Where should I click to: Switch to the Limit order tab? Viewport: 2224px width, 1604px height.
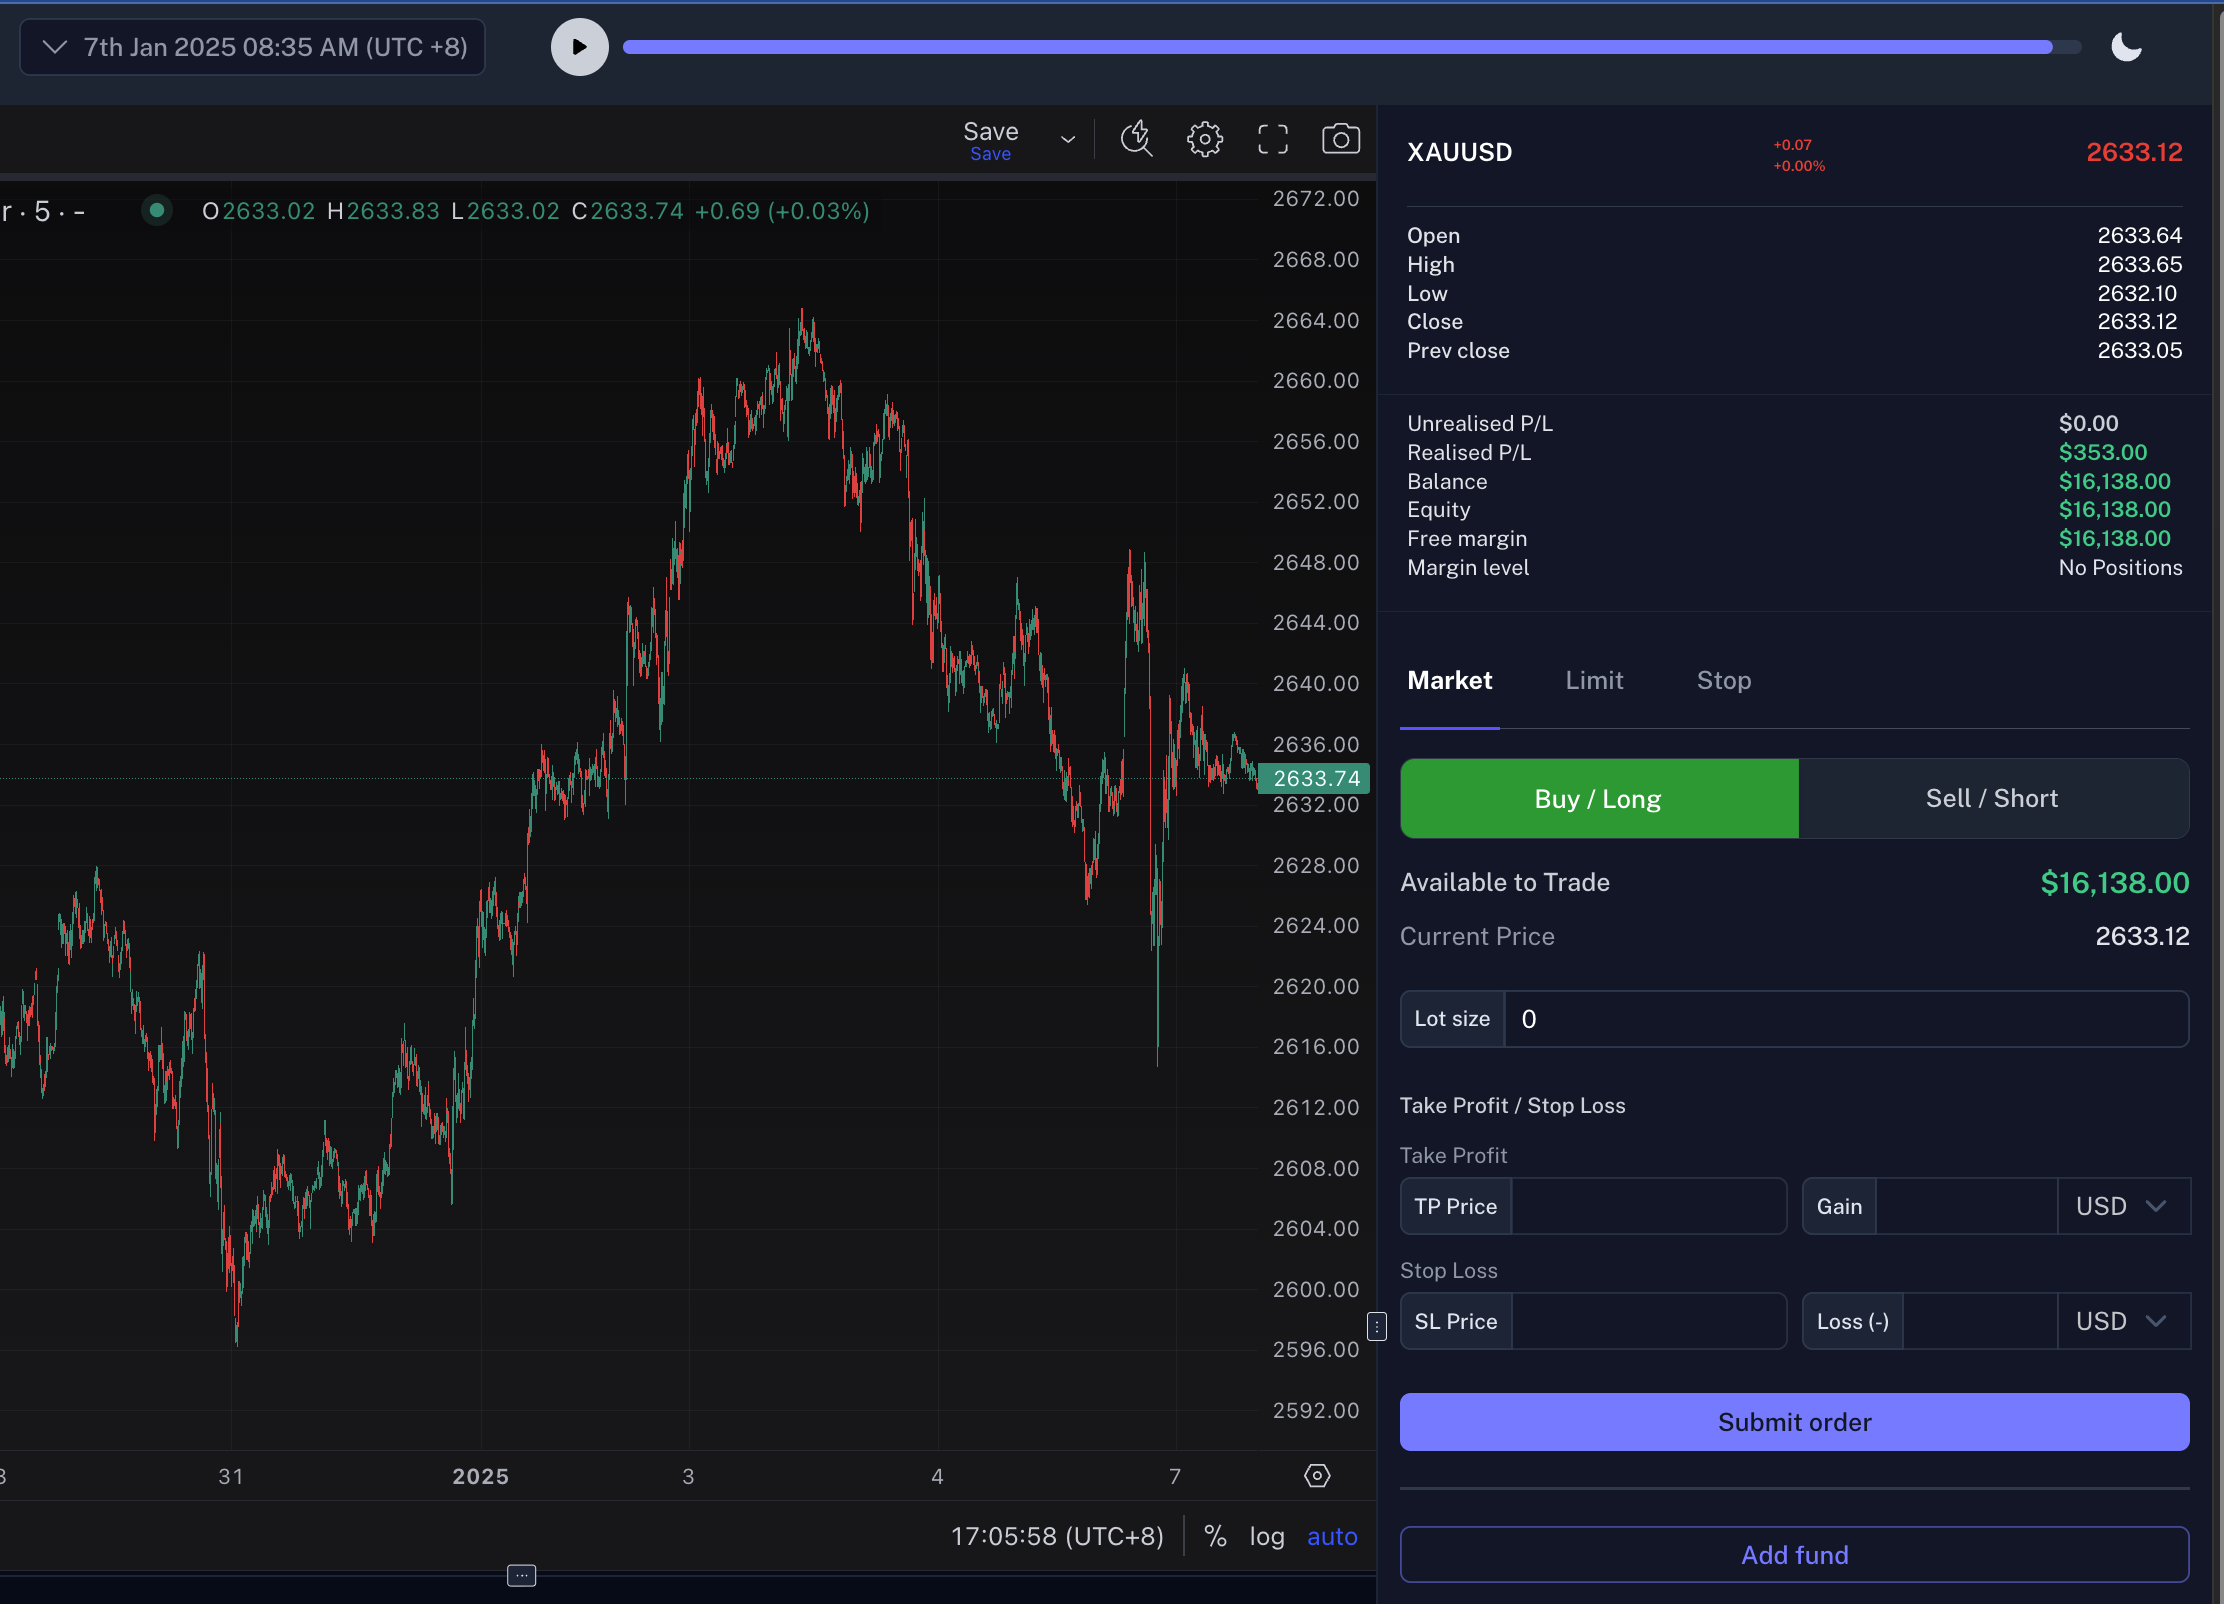coord(1594,681)
